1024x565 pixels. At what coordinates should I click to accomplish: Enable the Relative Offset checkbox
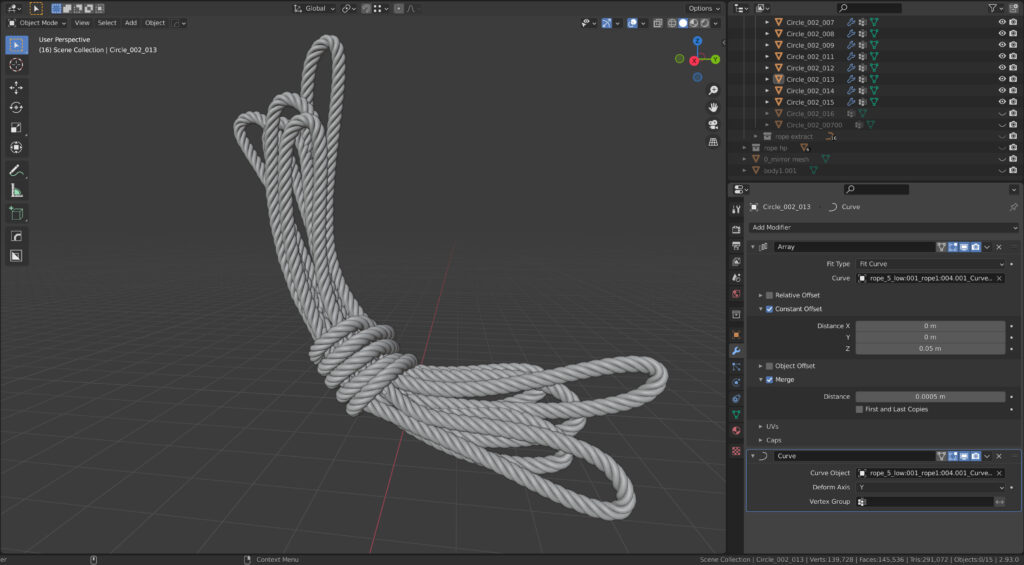769,295
